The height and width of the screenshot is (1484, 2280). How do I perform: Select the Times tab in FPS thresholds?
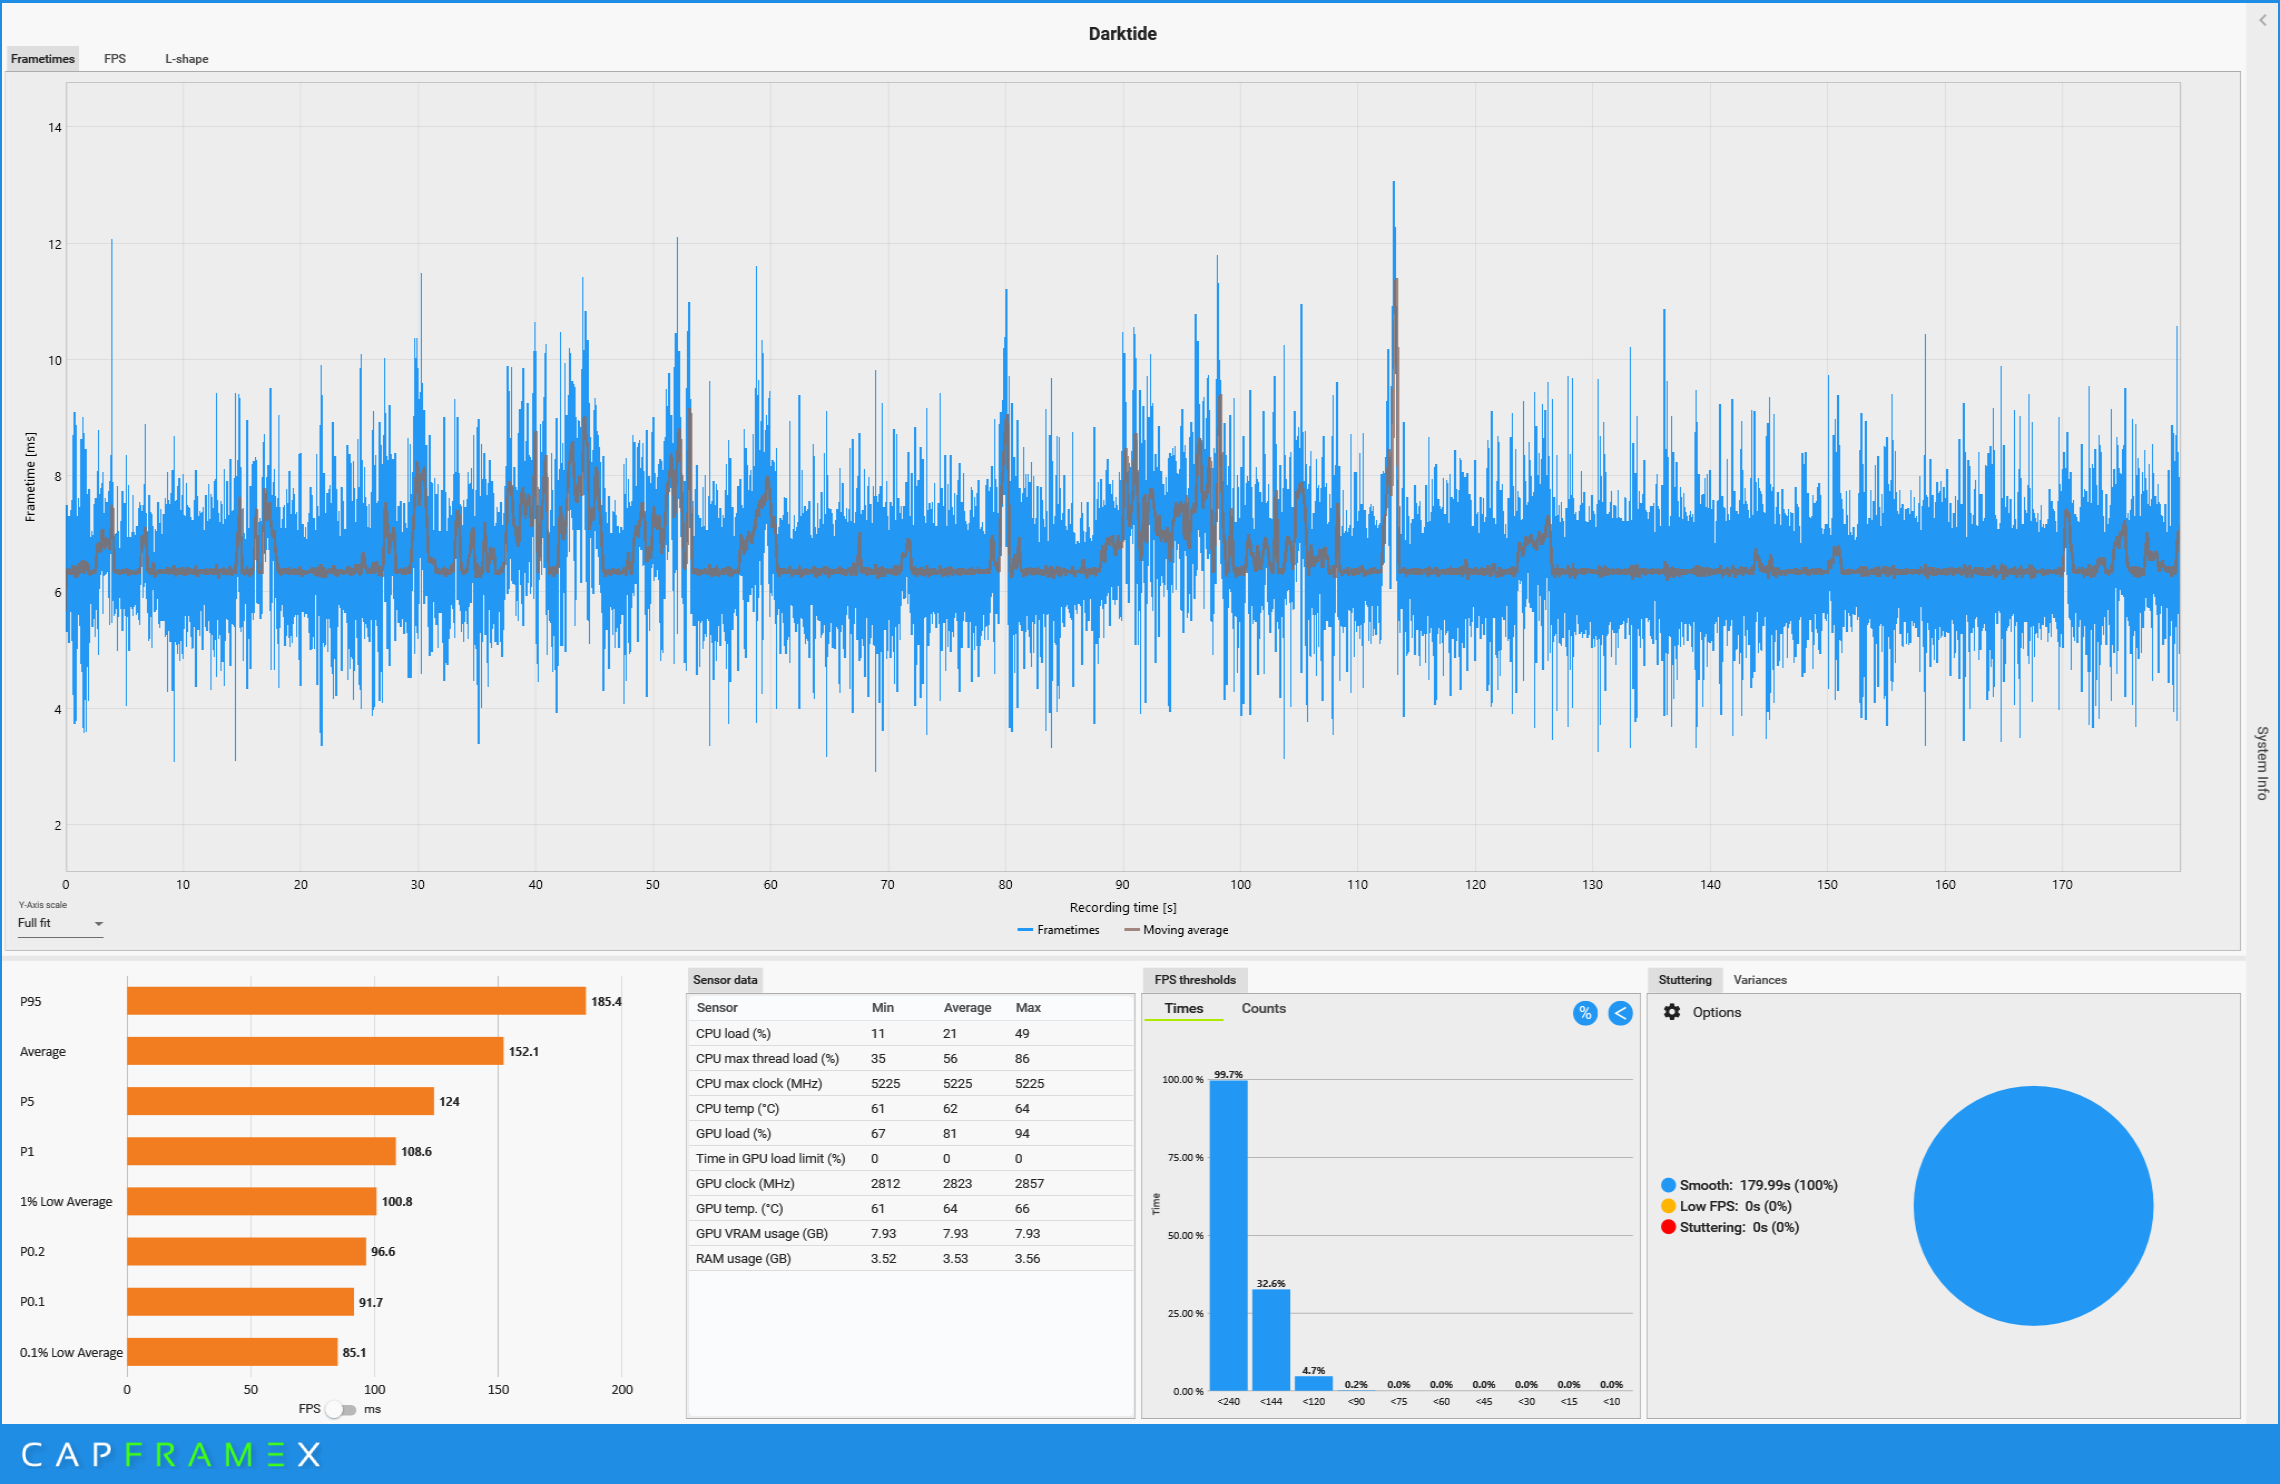[1183, 1008]
